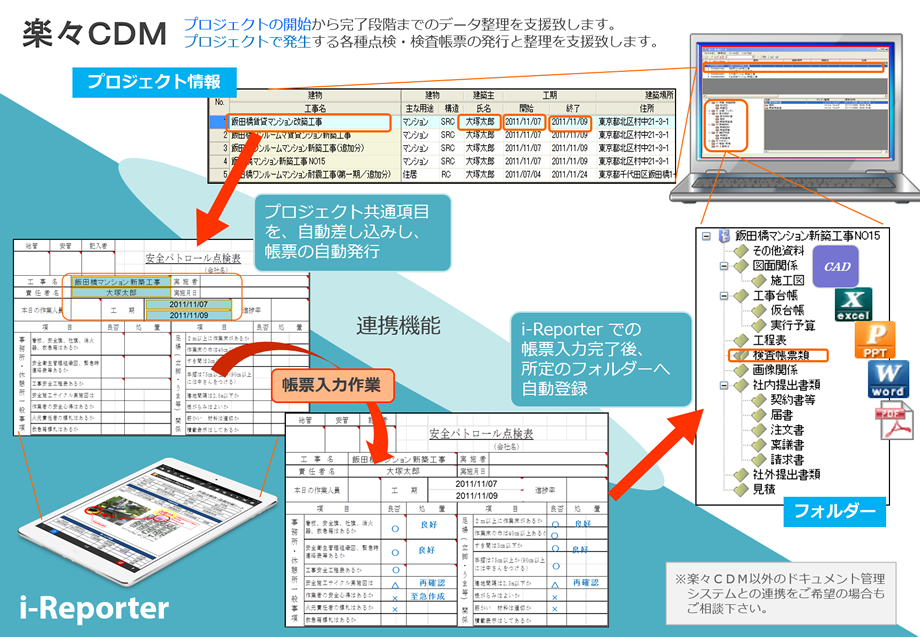Image resolution: width=920 pixels, height=637 pixels.
Task: Click the highlighted 大塚太郎 cell in first row
Action: 480,122
